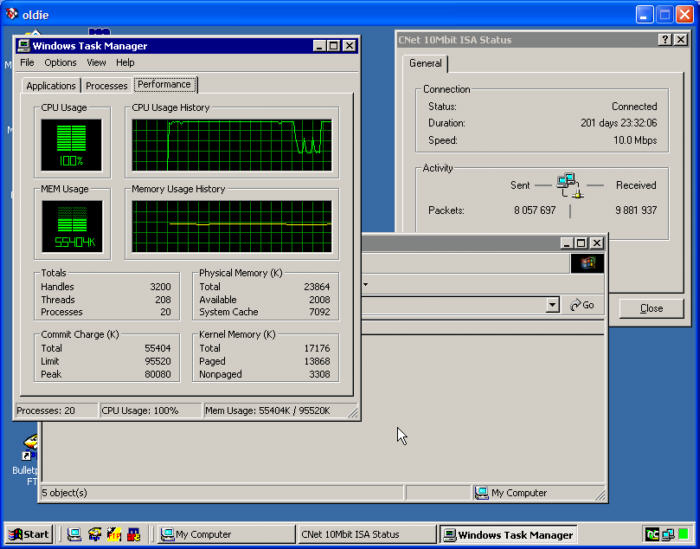700x549 pixels.
Task: Click Received packets count 9 881 937
Action: pos(636,210)
